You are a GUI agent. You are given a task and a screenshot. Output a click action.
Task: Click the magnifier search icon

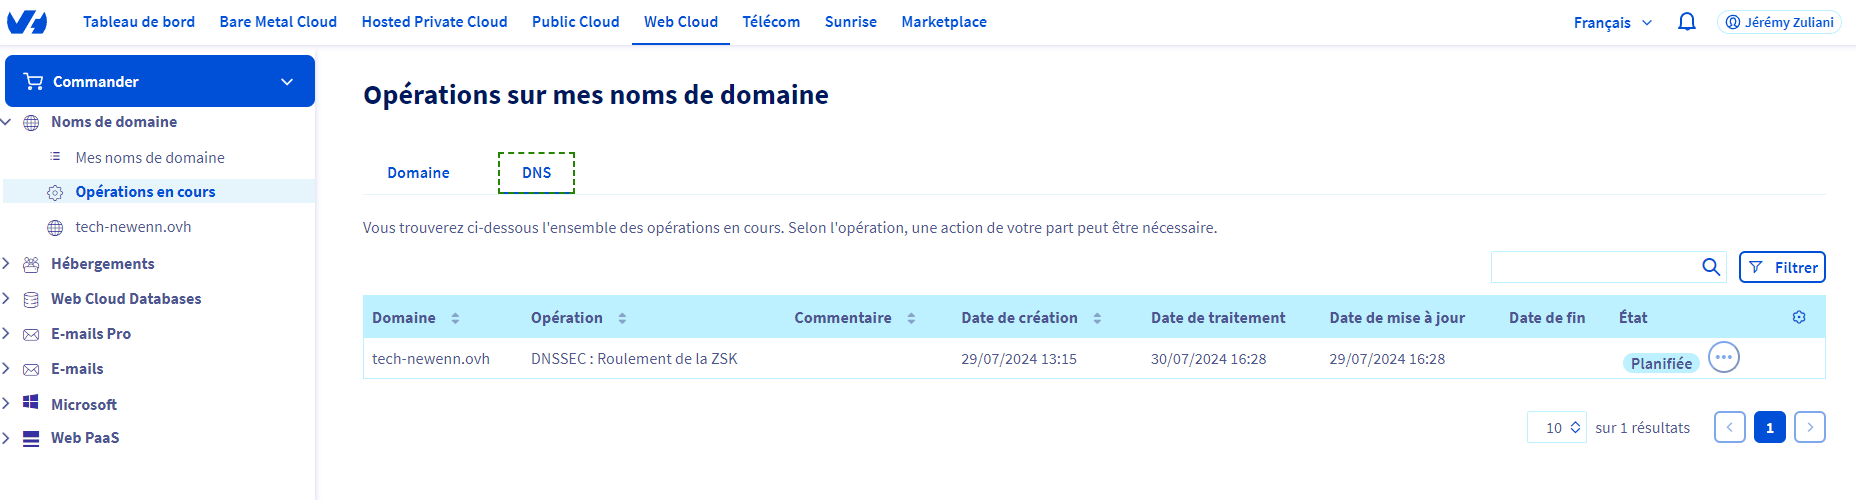1711,267
